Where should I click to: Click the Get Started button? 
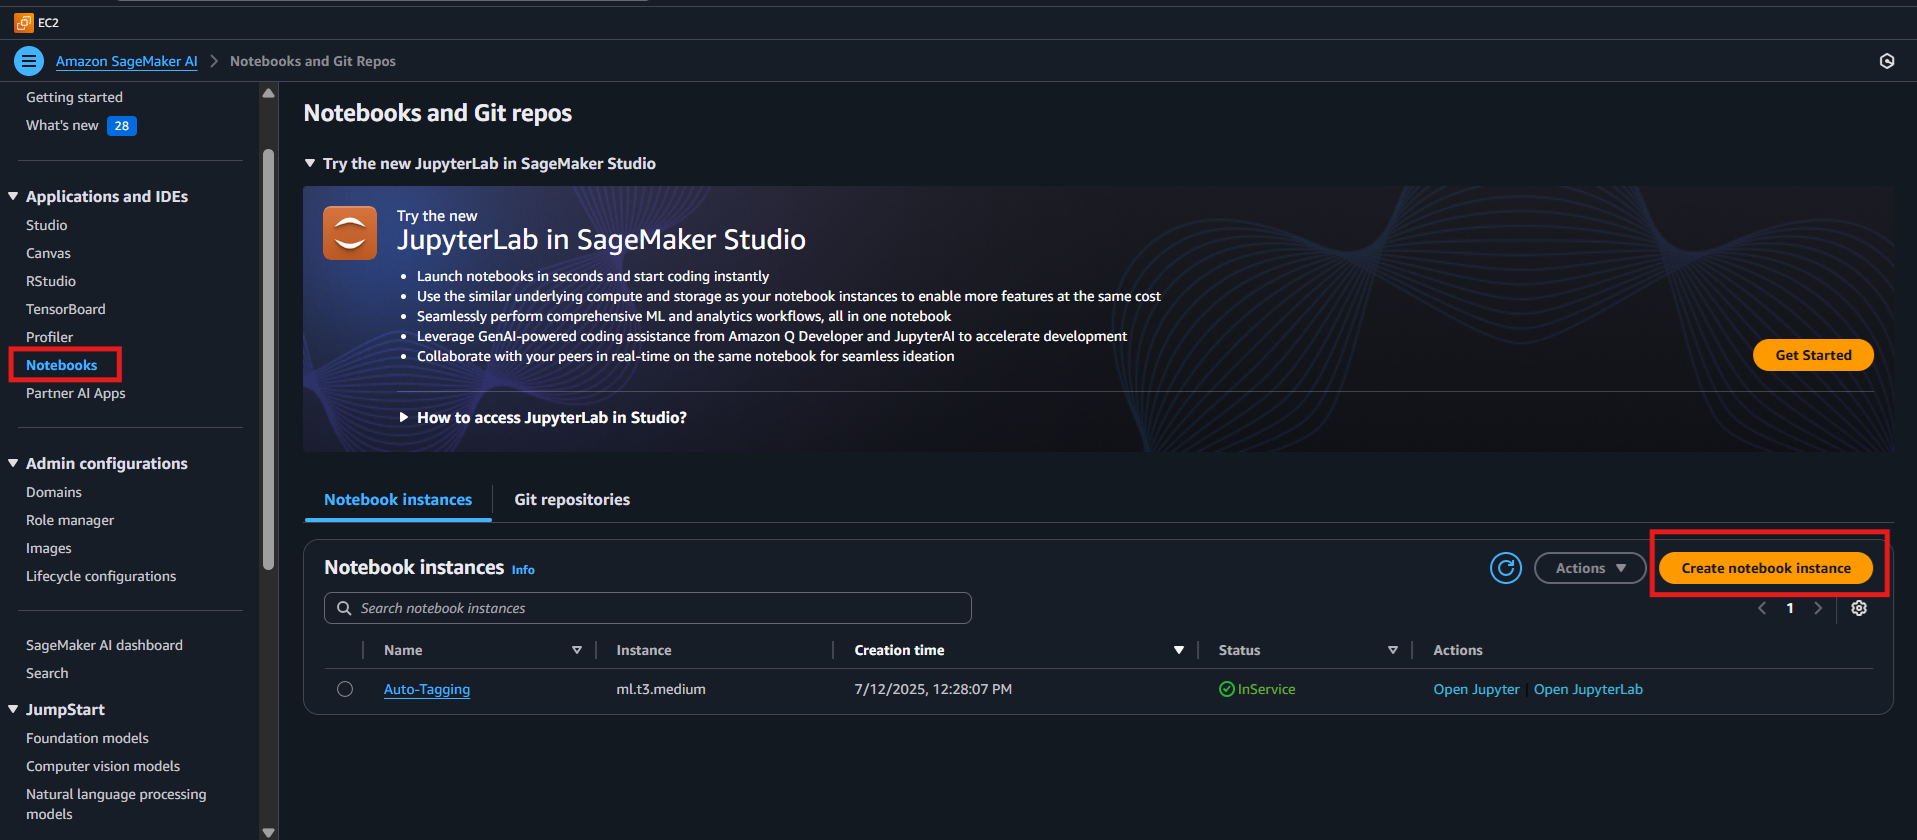(1813, 355)
